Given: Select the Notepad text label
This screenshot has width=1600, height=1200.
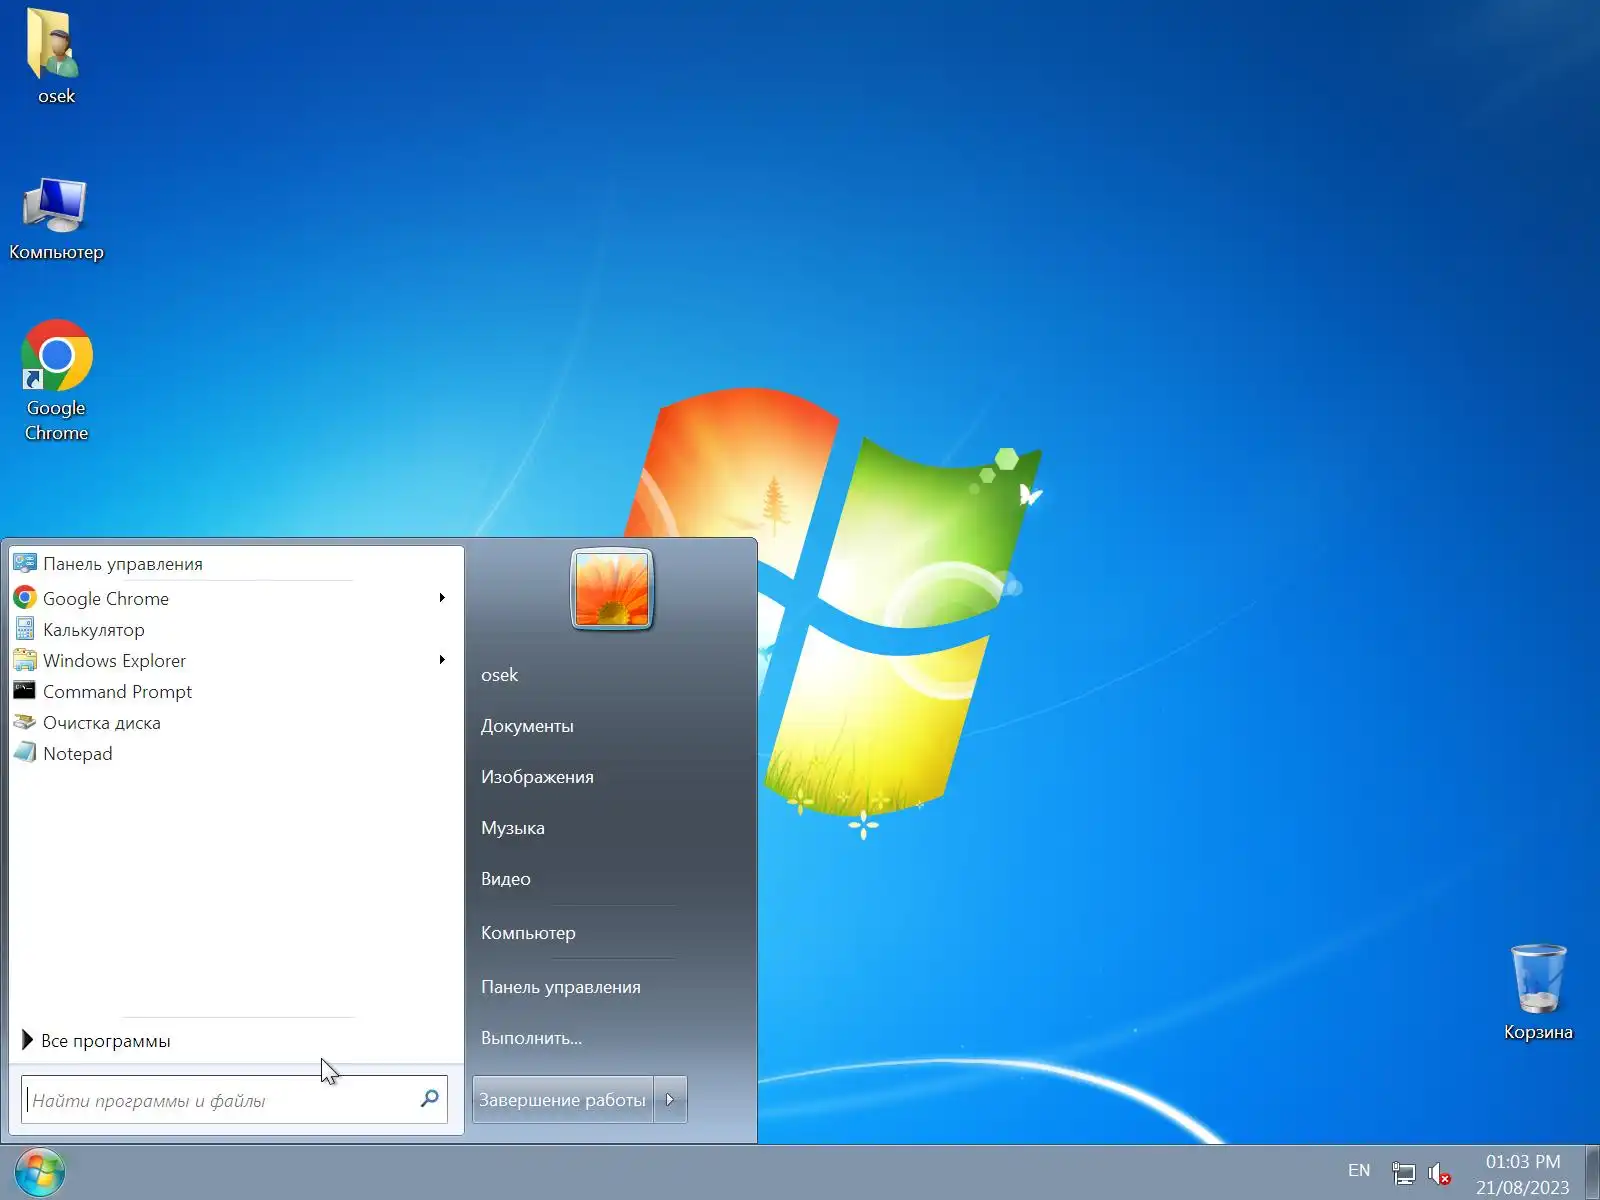Looking at the screenshot, I should [x=78, y=754].
